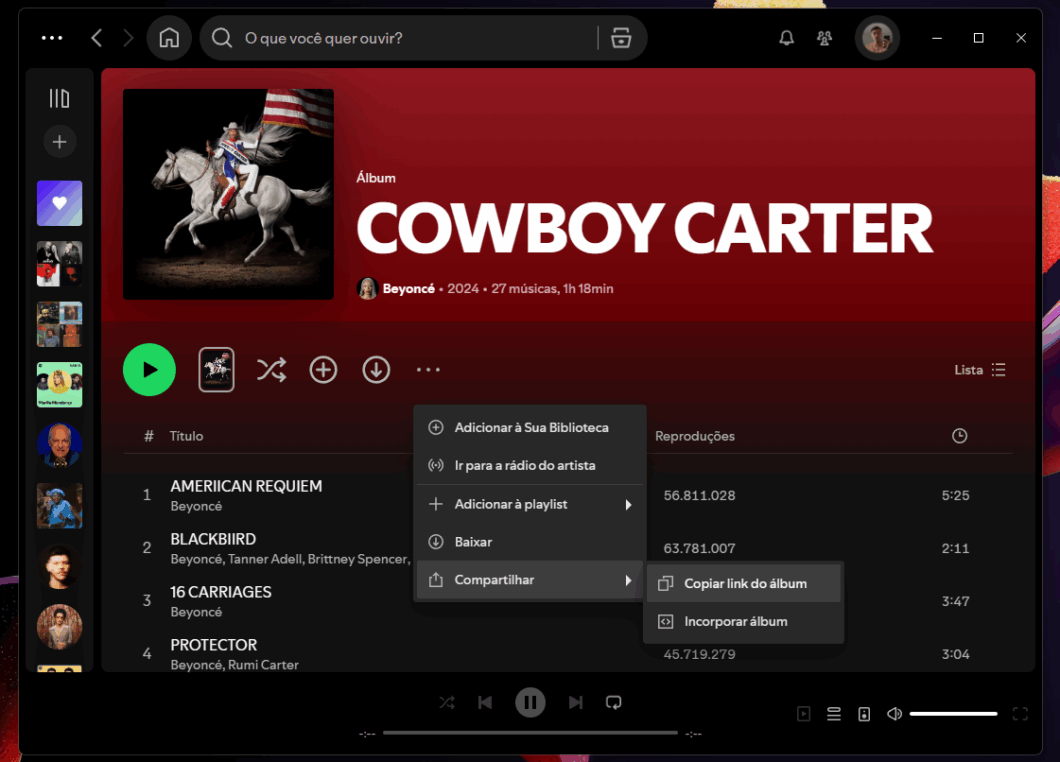Open the notifications bell
This screenshot has width=1060, height=762.
pyautogui.click(x=786, y=37)
